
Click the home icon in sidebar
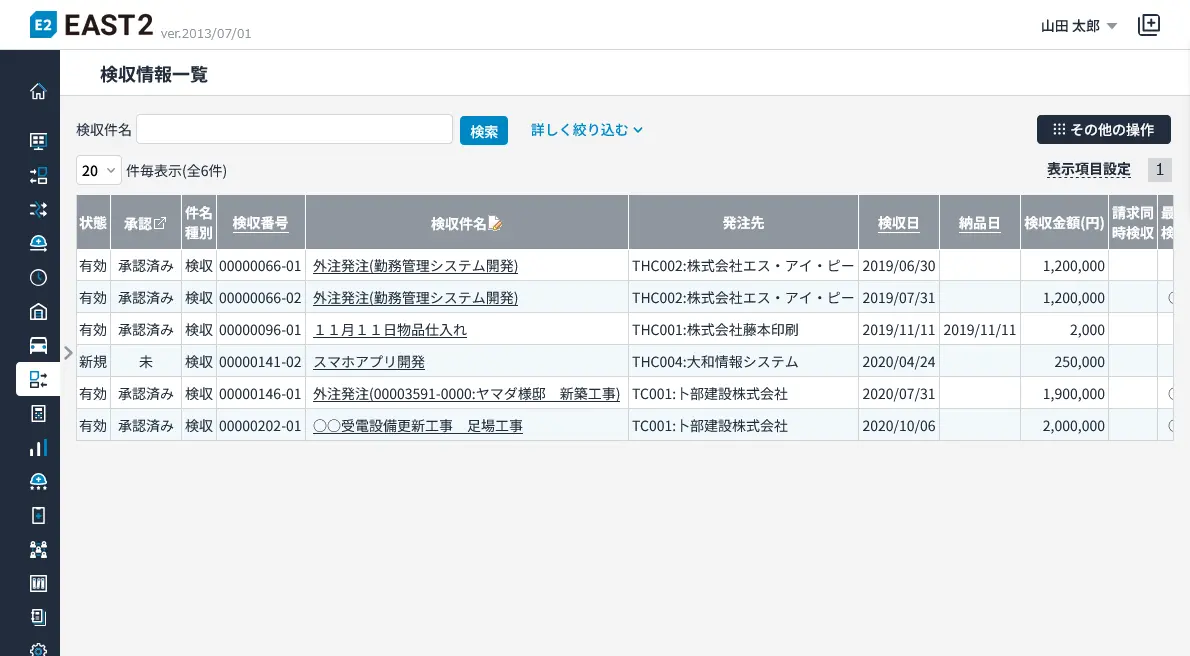(x=38, y=92)
